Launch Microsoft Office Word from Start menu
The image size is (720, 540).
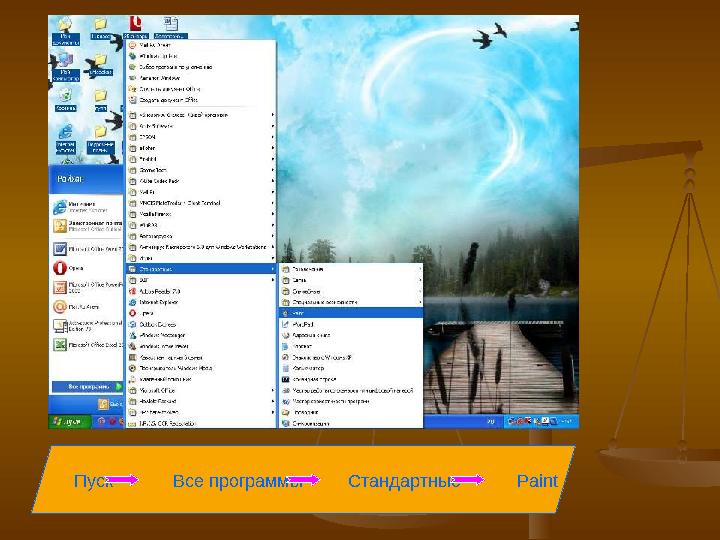[x=87, y=249]
